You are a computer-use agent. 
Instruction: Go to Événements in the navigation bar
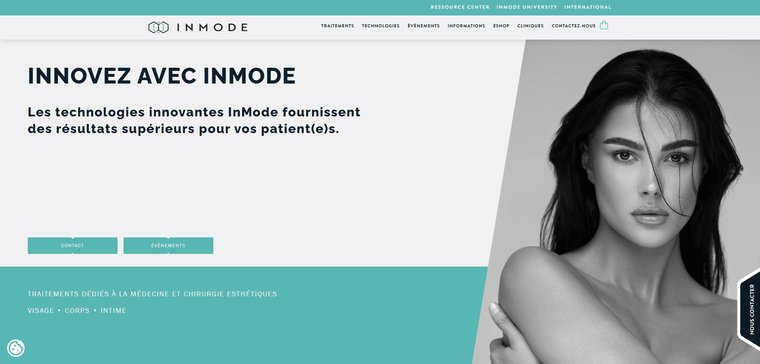pos(423,26)
